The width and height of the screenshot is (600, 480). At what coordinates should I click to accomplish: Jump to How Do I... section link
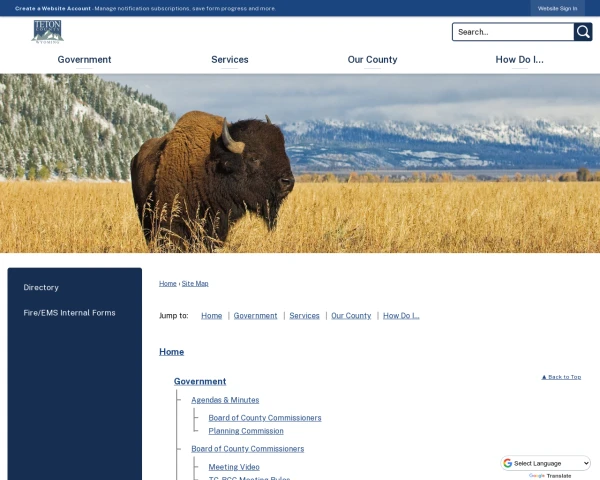[401, 316]
